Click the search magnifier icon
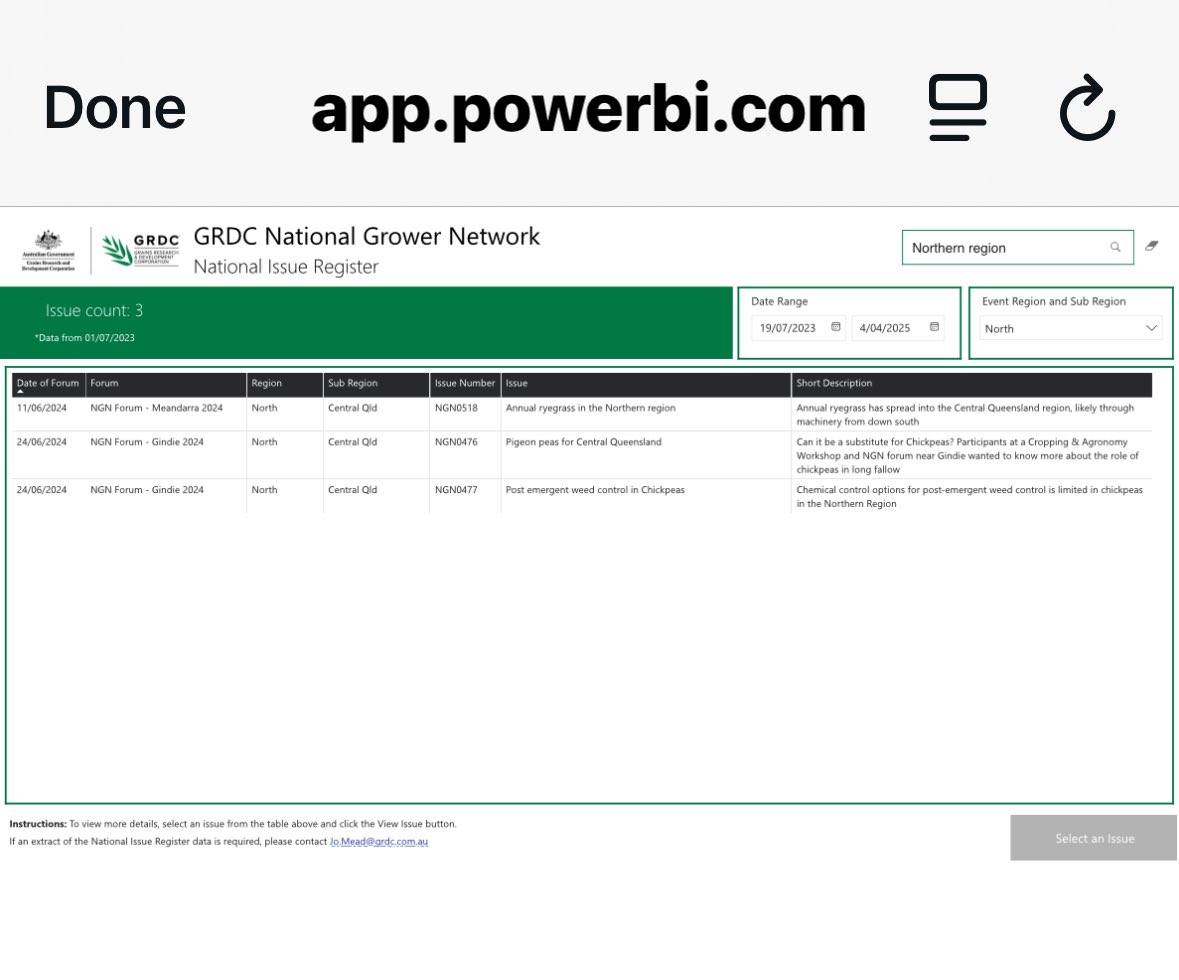Screen dimensions: 1179x980 click(x=1115, y=247)
